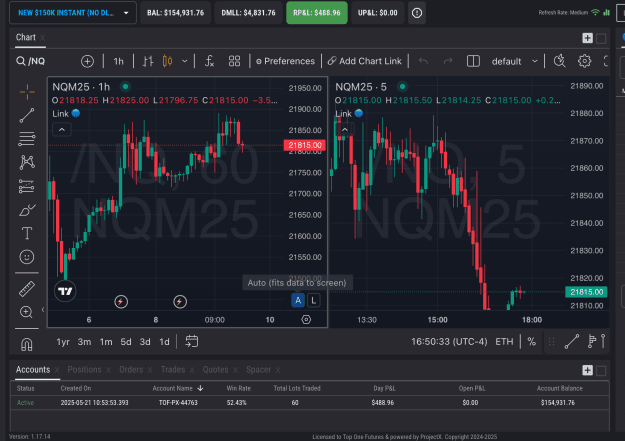Viewport: 625px width, 441px height.
Task: Click the UP&L indicator
Action: point(377,13)
